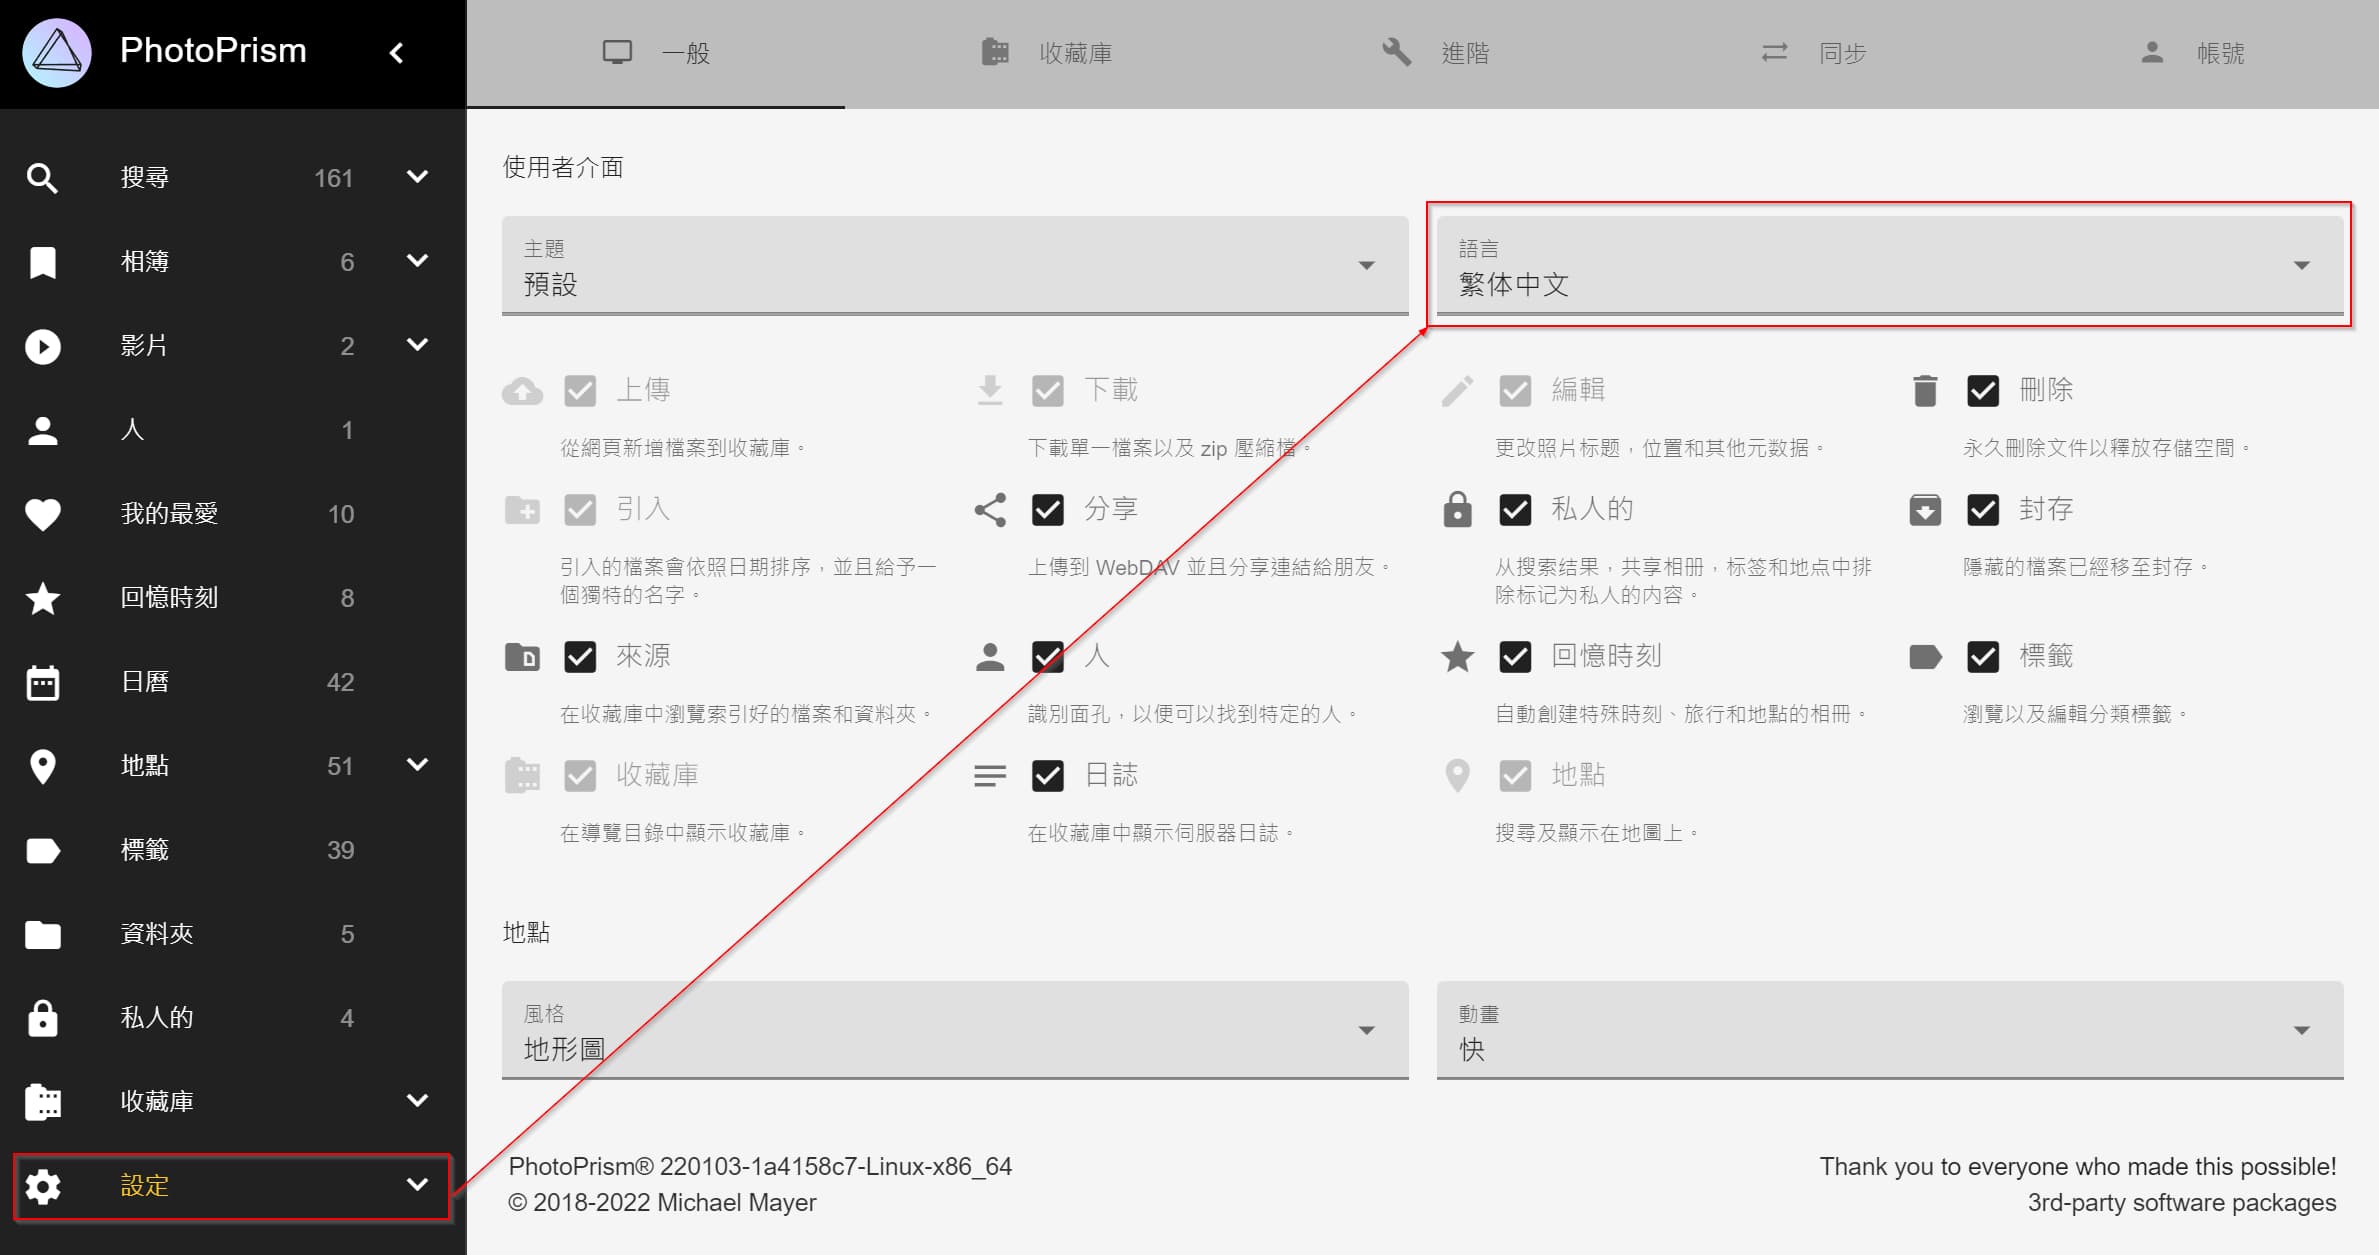Click the favorites heart icon

point(42,514)
